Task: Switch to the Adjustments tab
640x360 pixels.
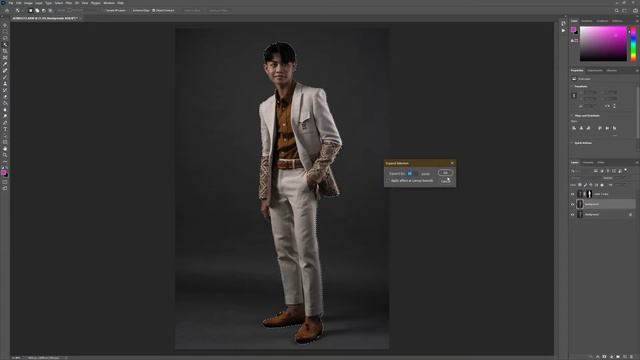Action: (595, 71)
